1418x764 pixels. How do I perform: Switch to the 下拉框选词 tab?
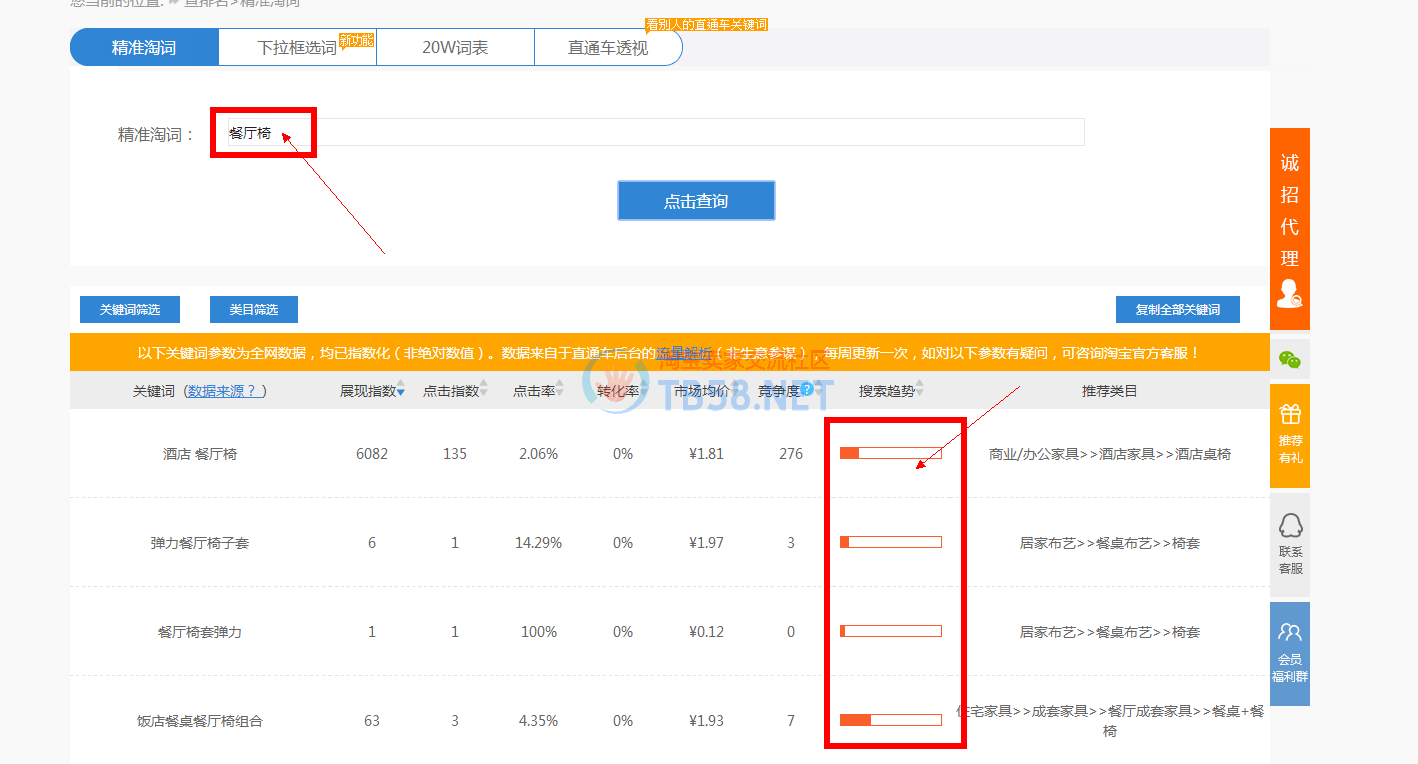(x=297, y=47)
